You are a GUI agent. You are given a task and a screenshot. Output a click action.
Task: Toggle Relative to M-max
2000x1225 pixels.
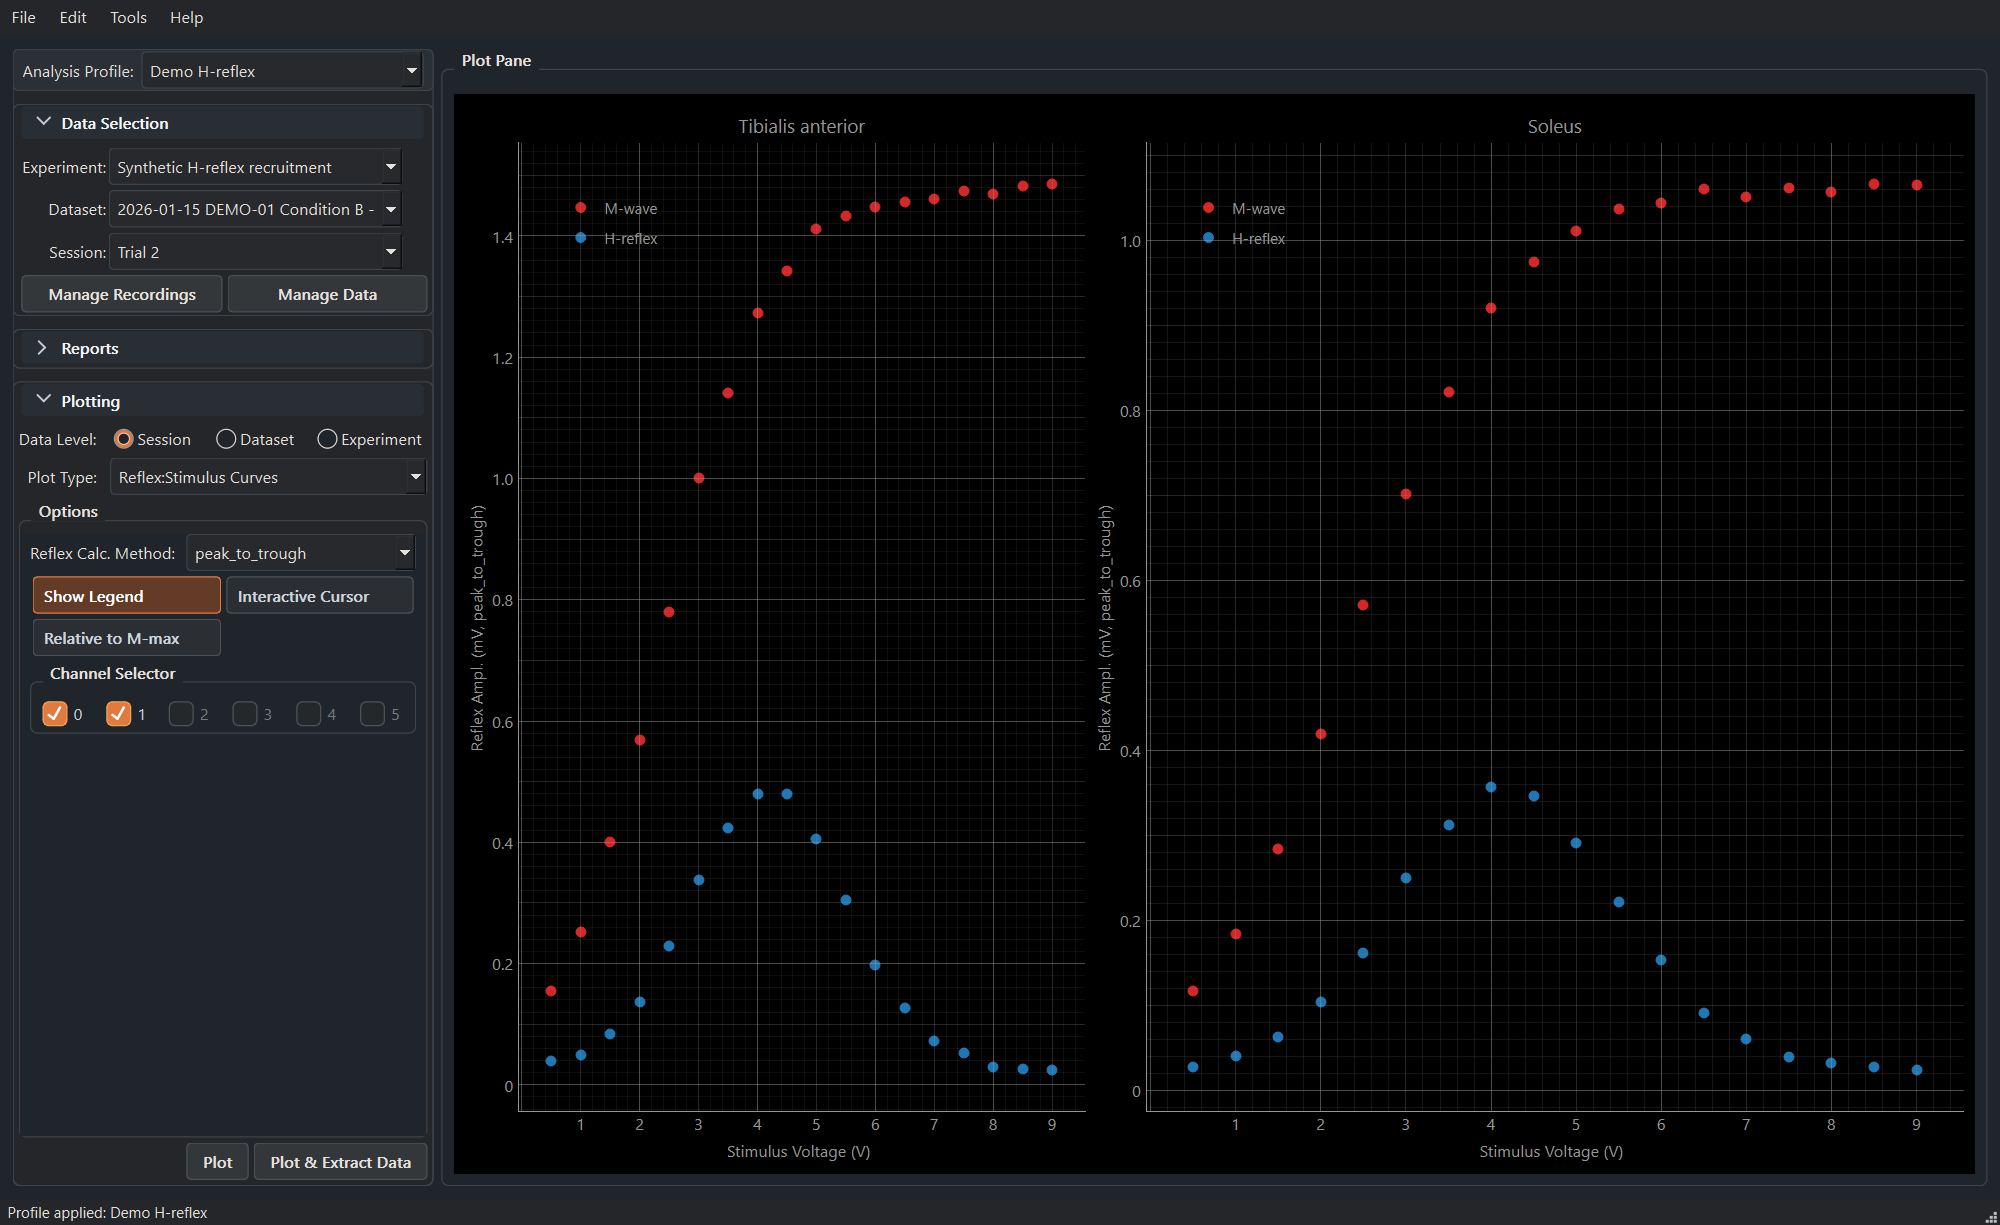126,638
